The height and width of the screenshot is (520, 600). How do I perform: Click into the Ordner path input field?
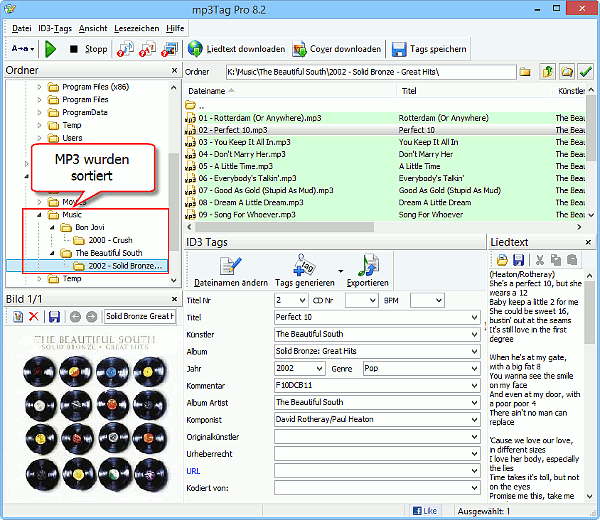(371, 72)
